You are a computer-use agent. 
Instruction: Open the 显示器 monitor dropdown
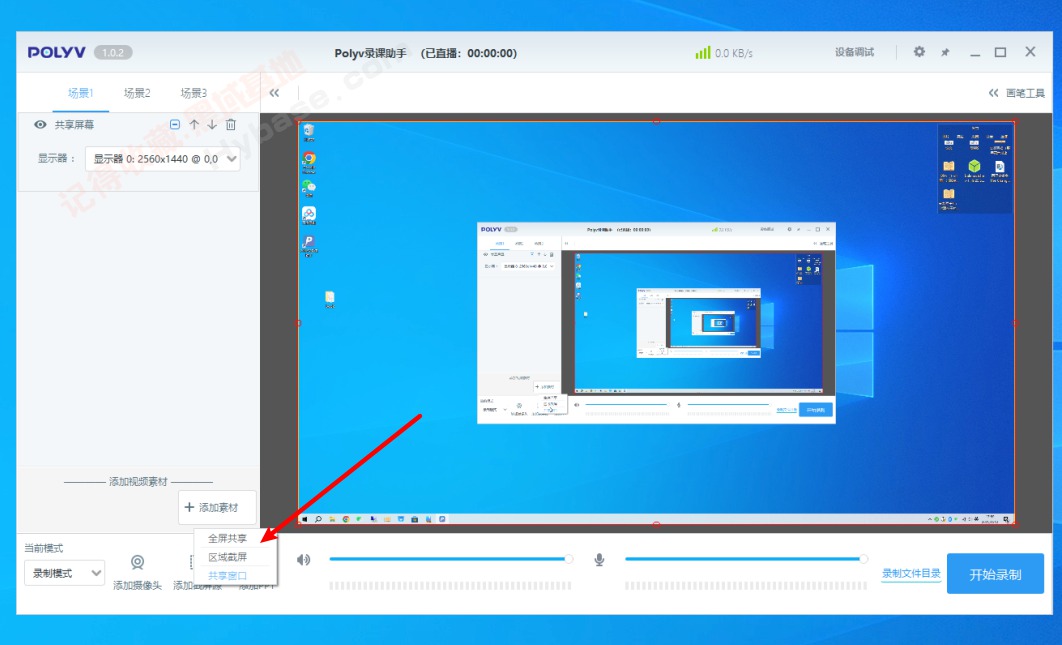coord(163,159)
